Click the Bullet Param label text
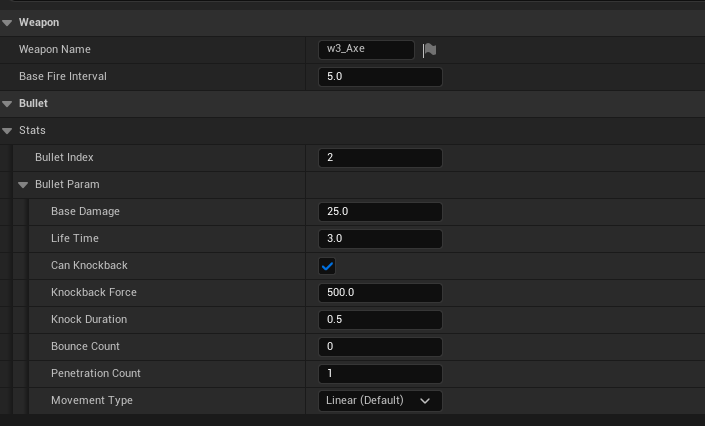Image resolution: width=705 pixels, height=426 pixels. (67, 184)
